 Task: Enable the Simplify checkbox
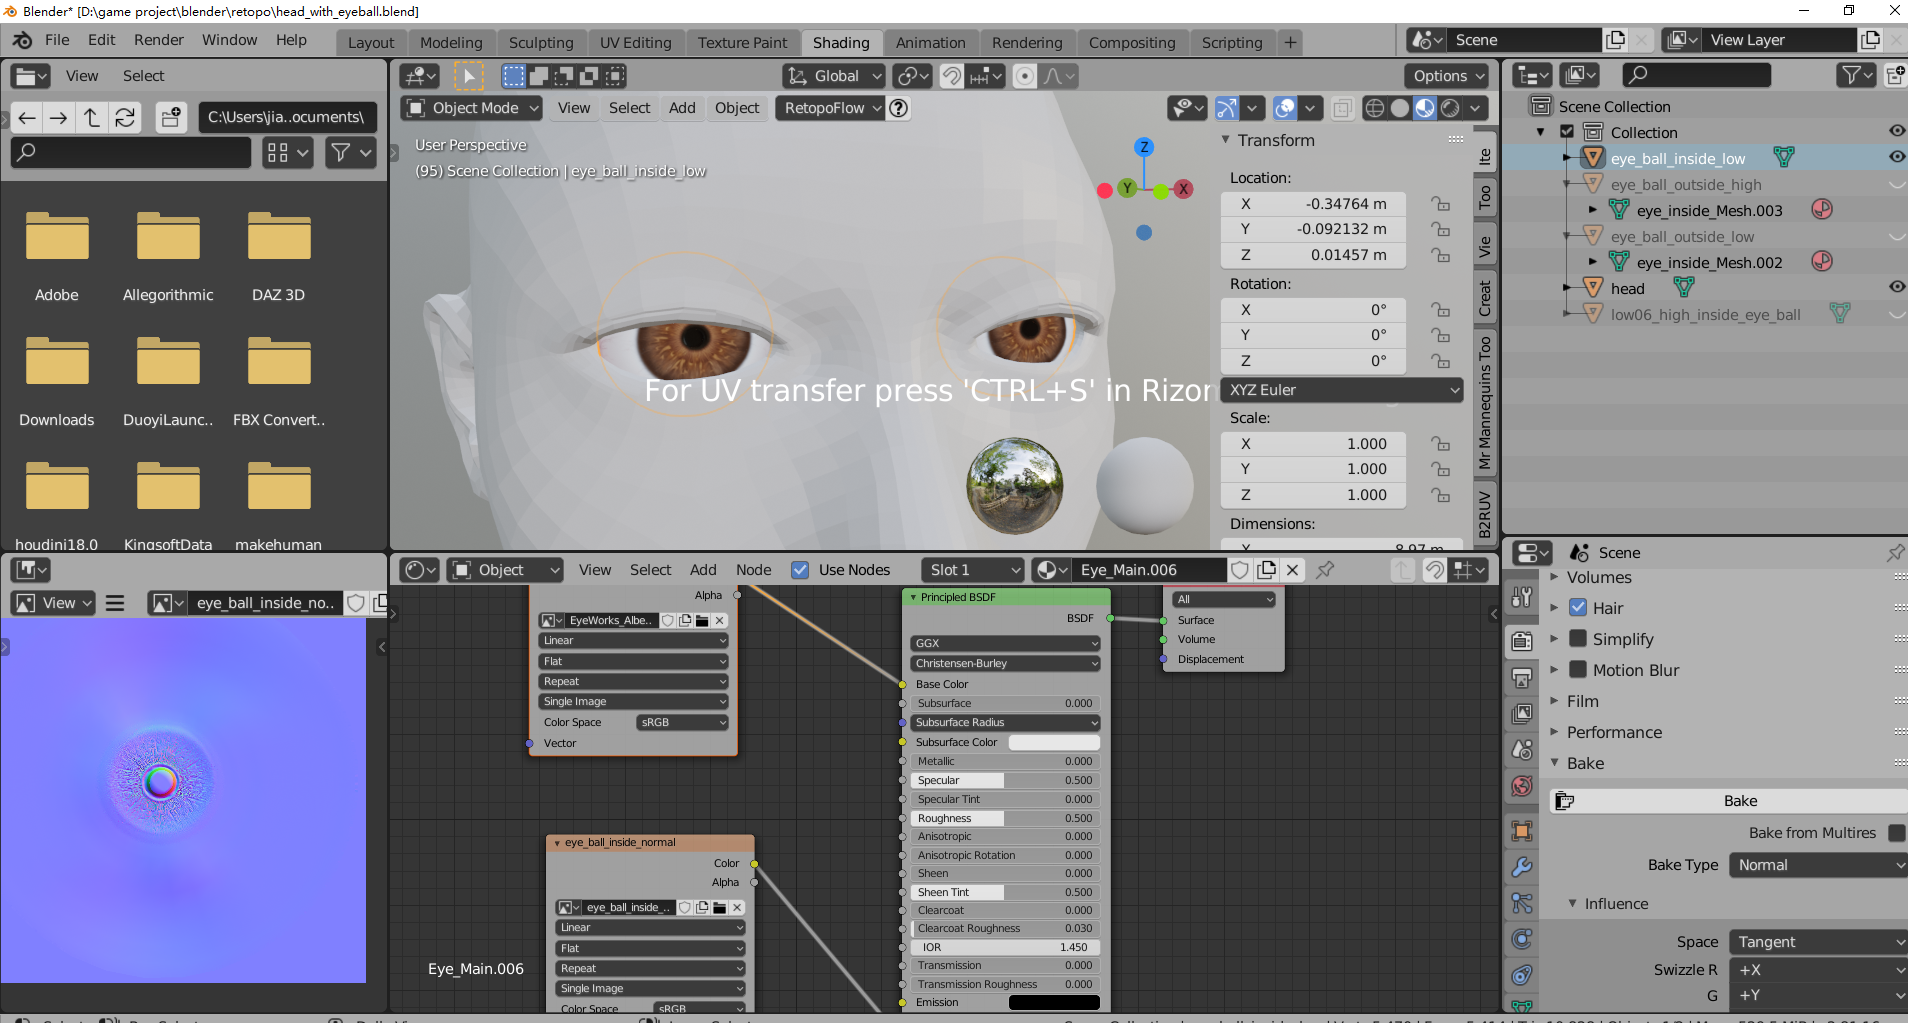pos(1578,639)
